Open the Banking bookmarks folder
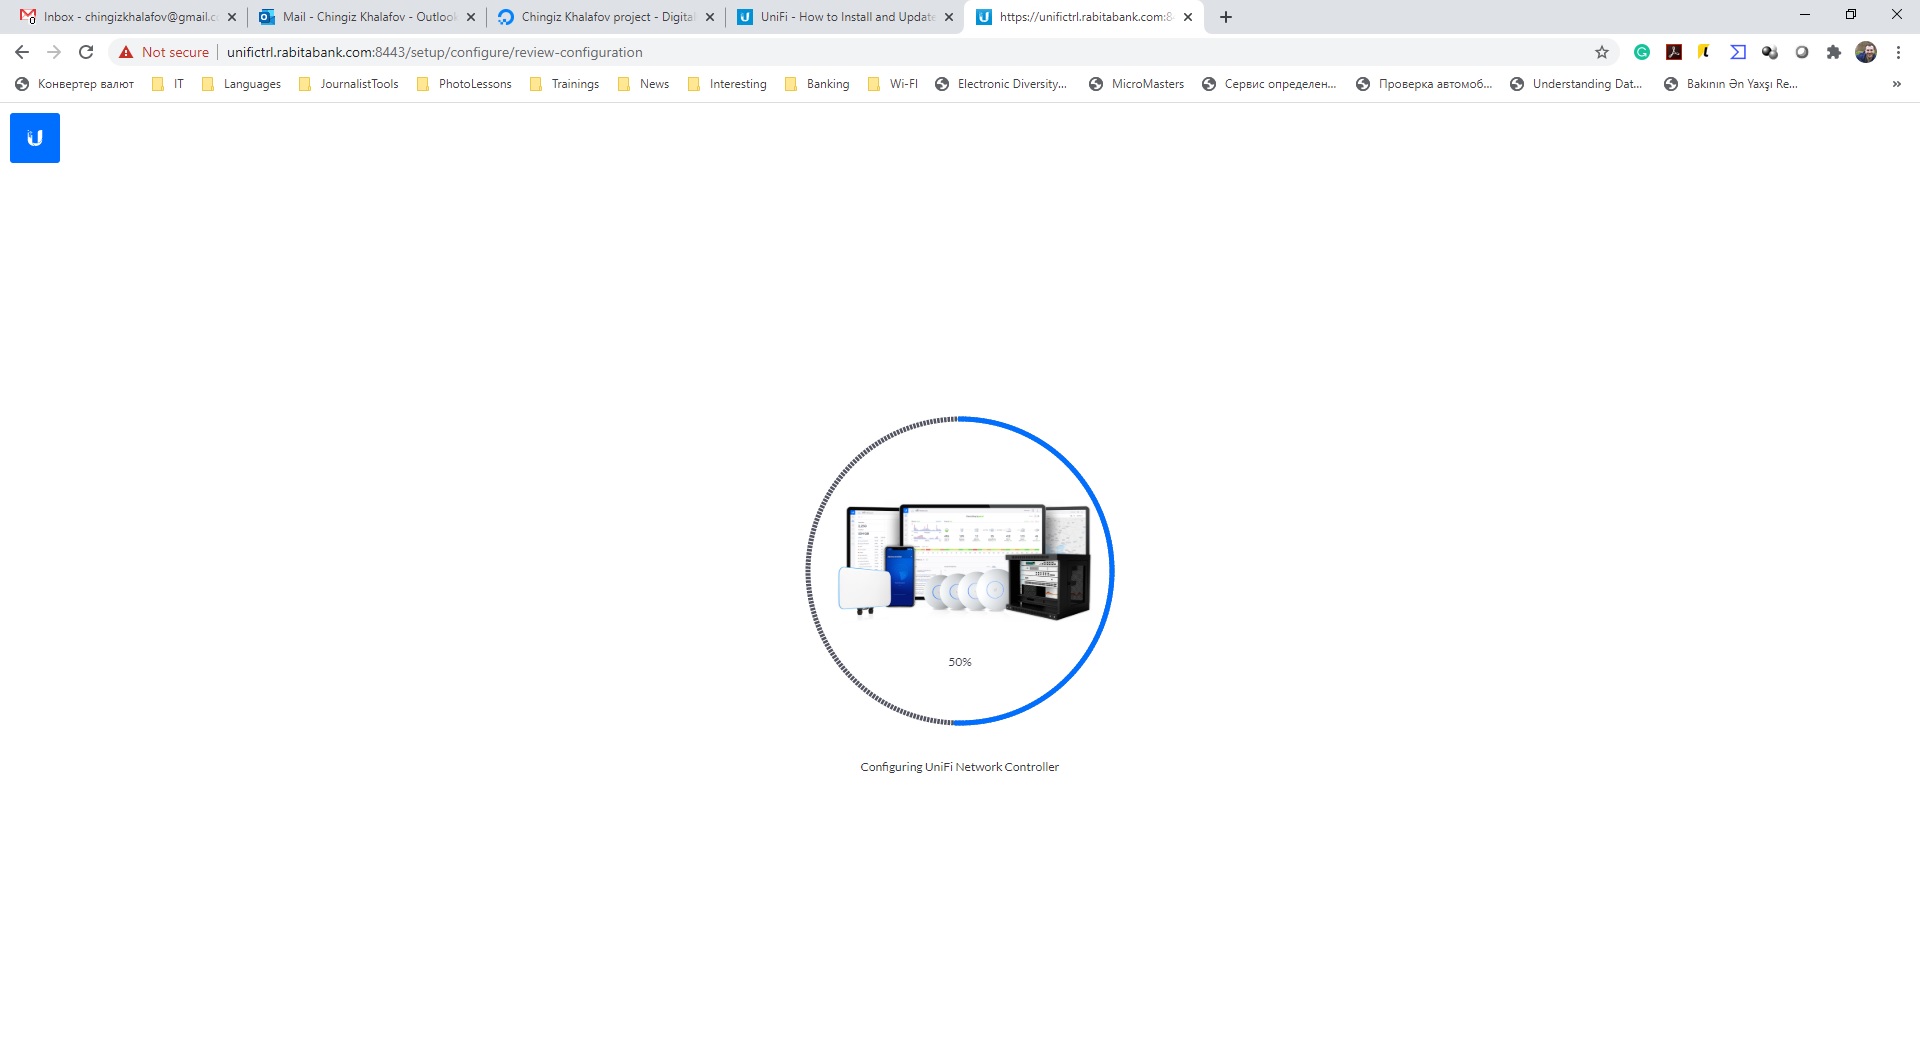1920x1050 pixels. [817, 84]
